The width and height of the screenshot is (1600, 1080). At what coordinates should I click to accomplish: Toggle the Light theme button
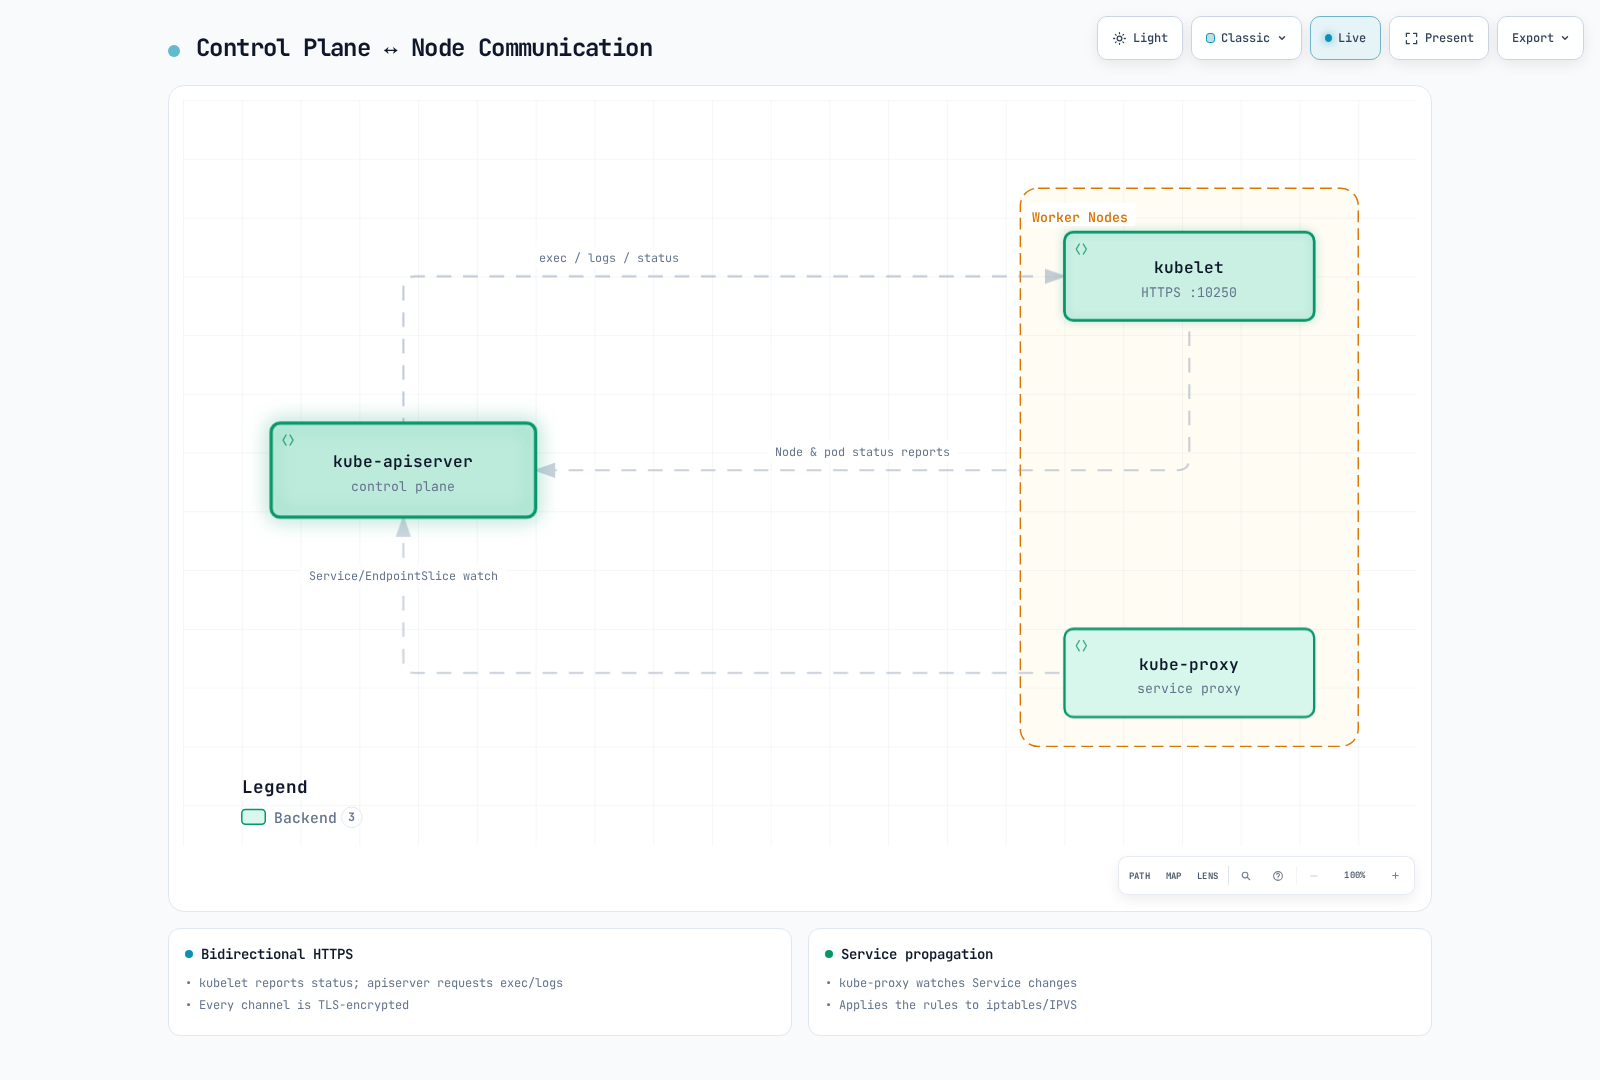[1140, 38]
